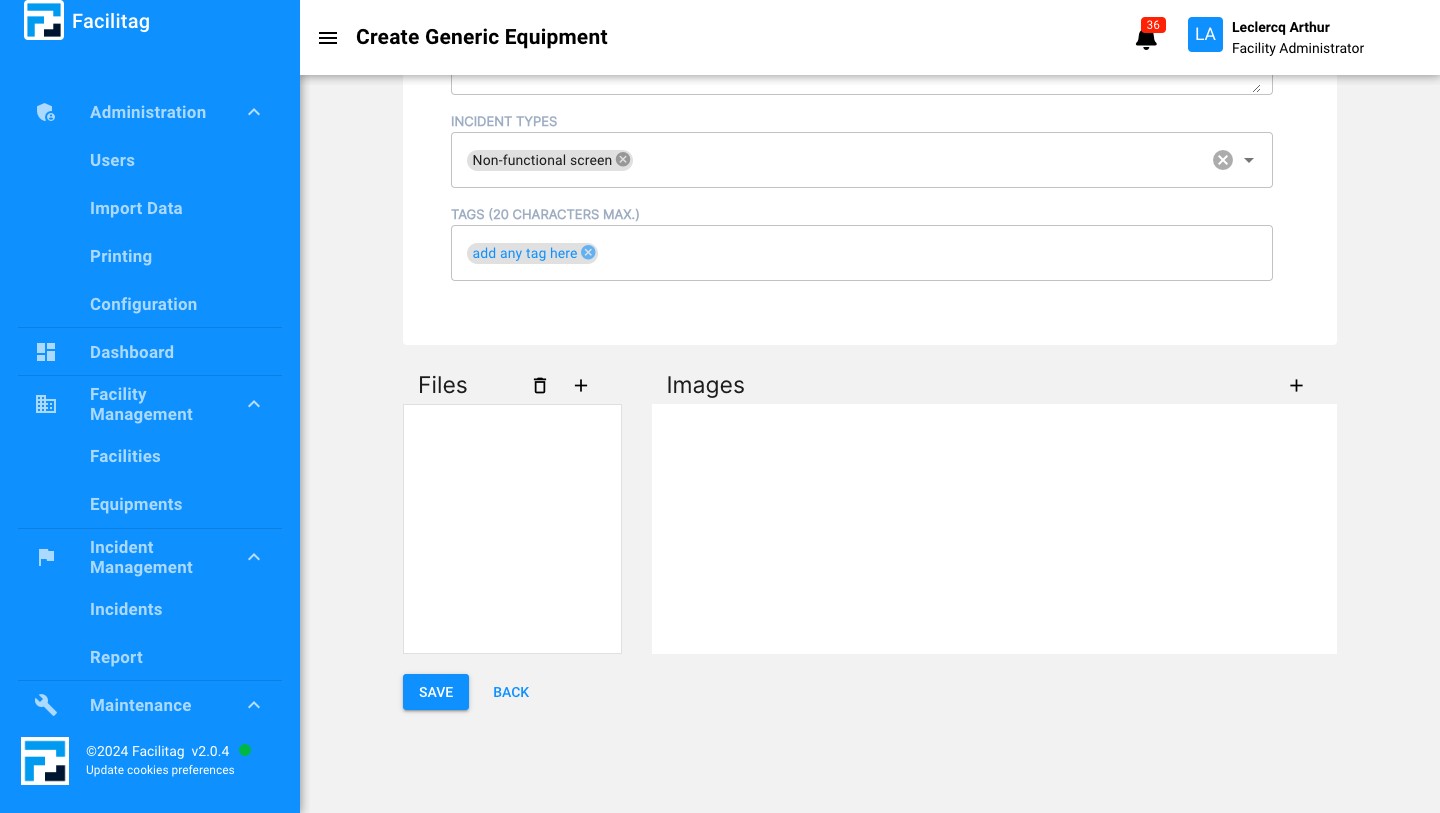Click the Administration shield icon
Screen dimensions: 1440x813
coord(46,112)
